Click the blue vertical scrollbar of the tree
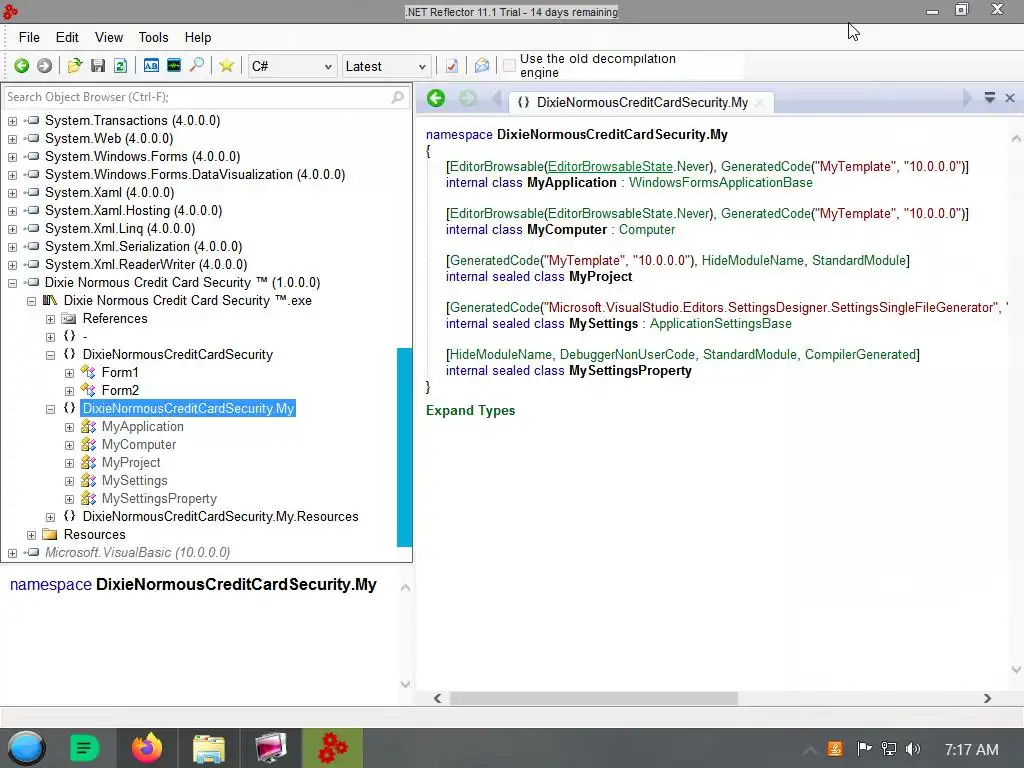 tap(404, 447)
